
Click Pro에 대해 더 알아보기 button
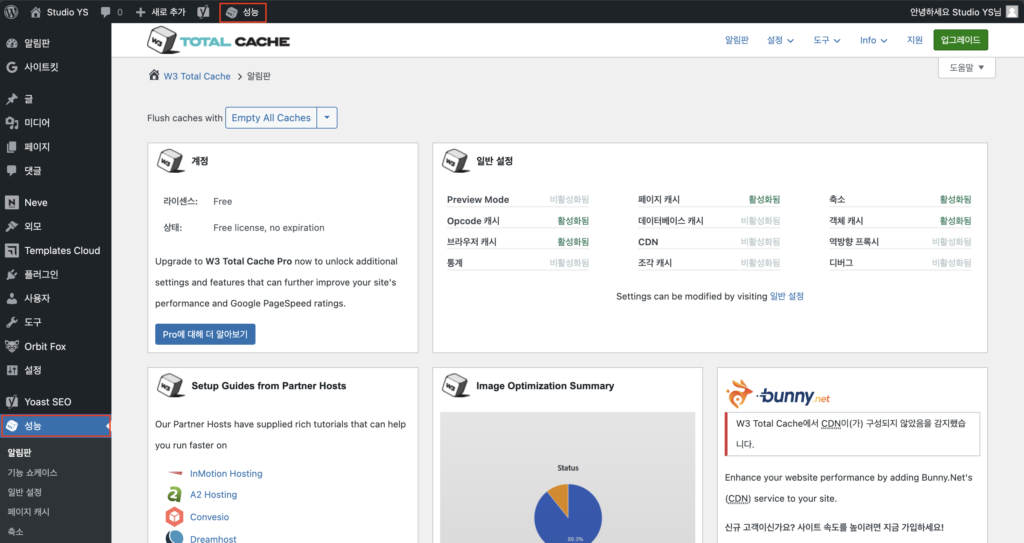[205, 334]
